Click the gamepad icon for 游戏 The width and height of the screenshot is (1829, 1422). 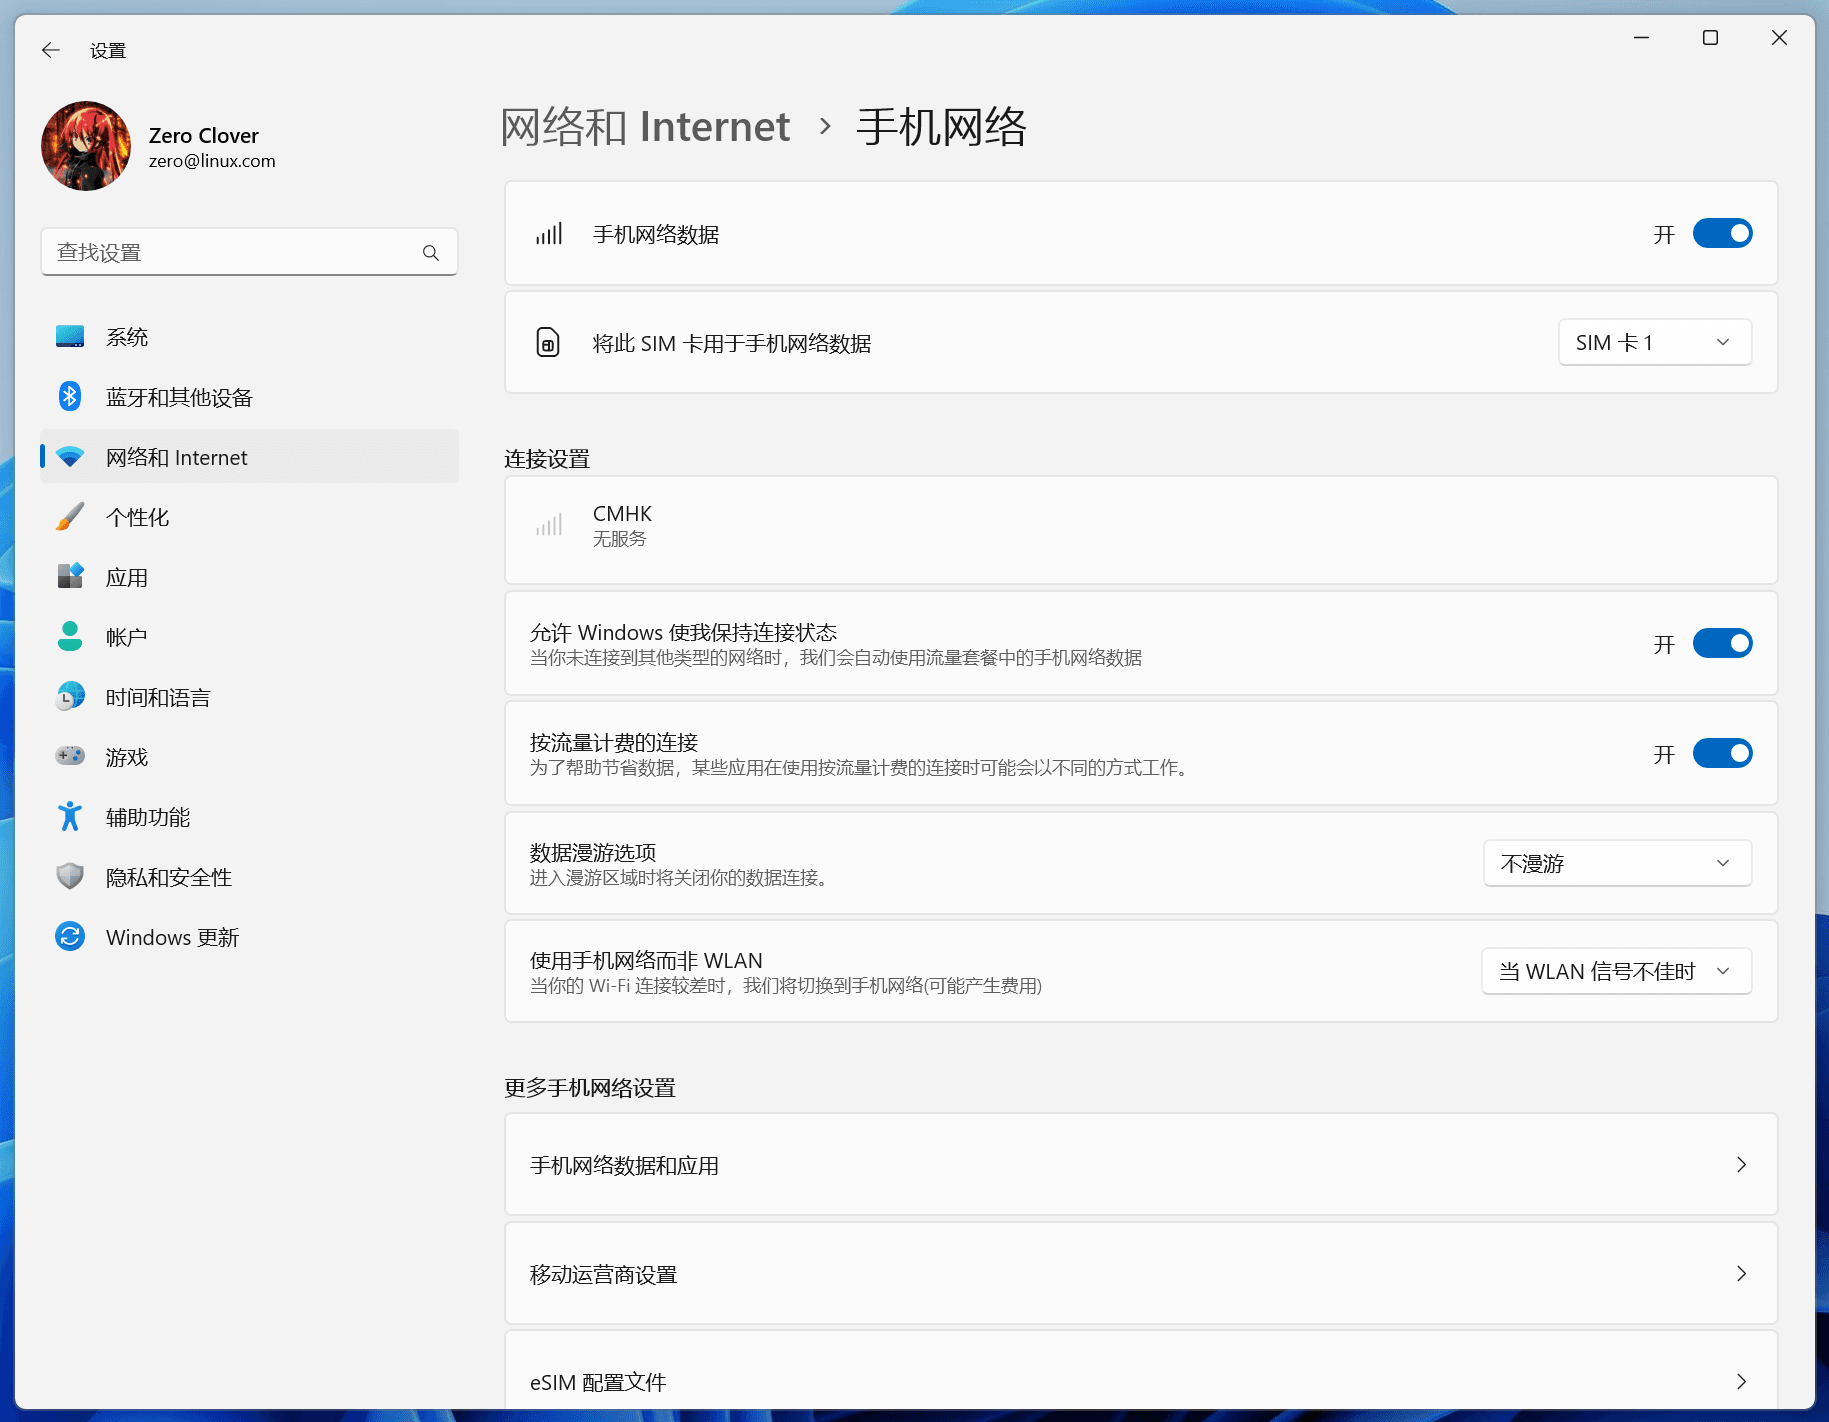point(70,756)
